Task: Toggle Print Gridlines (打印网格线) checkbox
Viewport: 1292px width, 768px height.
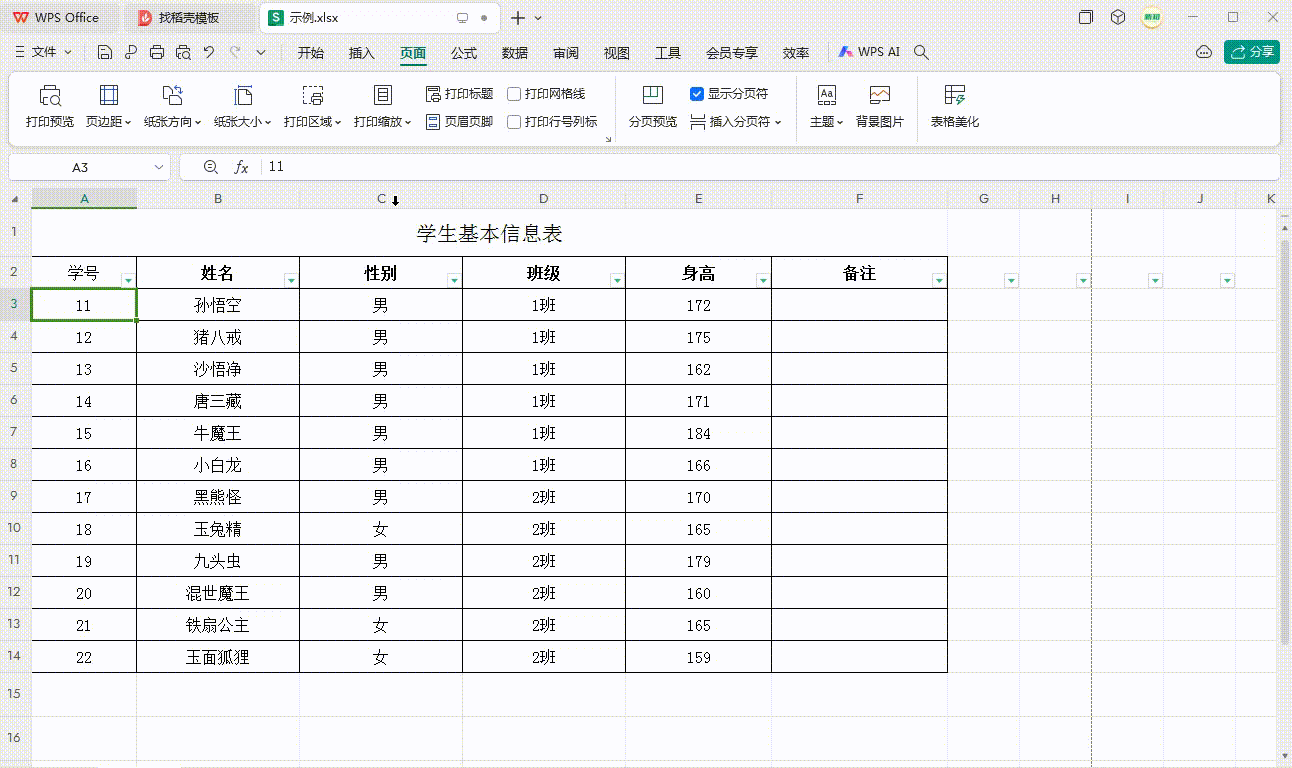Action: point(514,94)
